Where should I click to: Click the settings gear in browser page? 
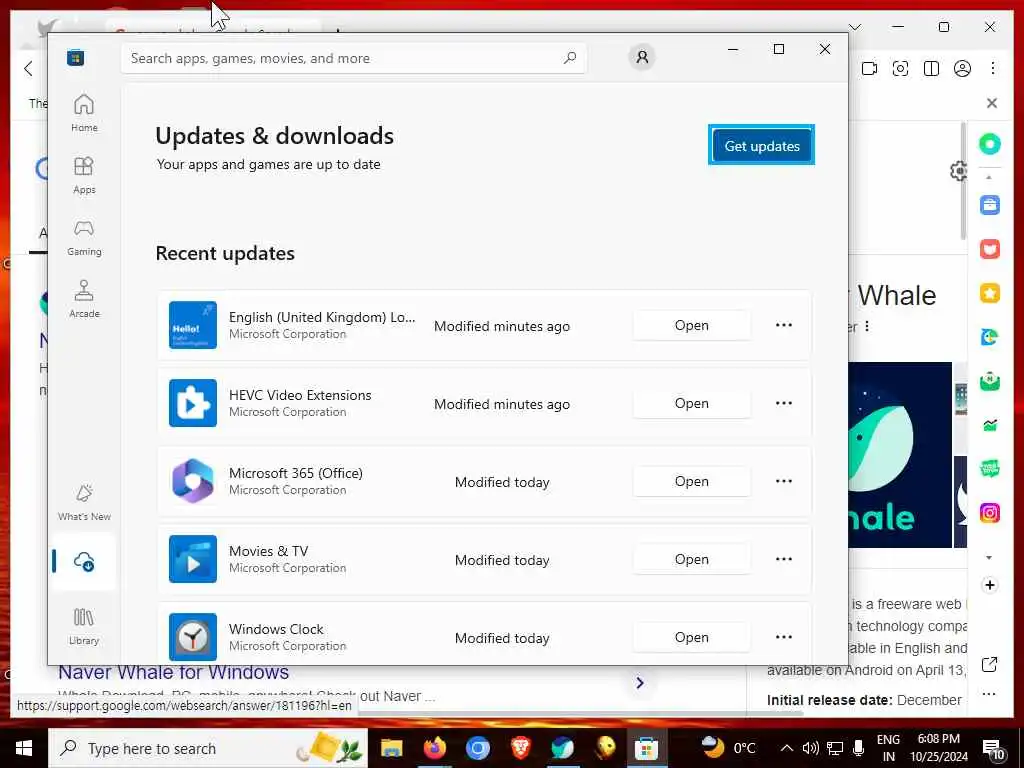coord(958,171)
